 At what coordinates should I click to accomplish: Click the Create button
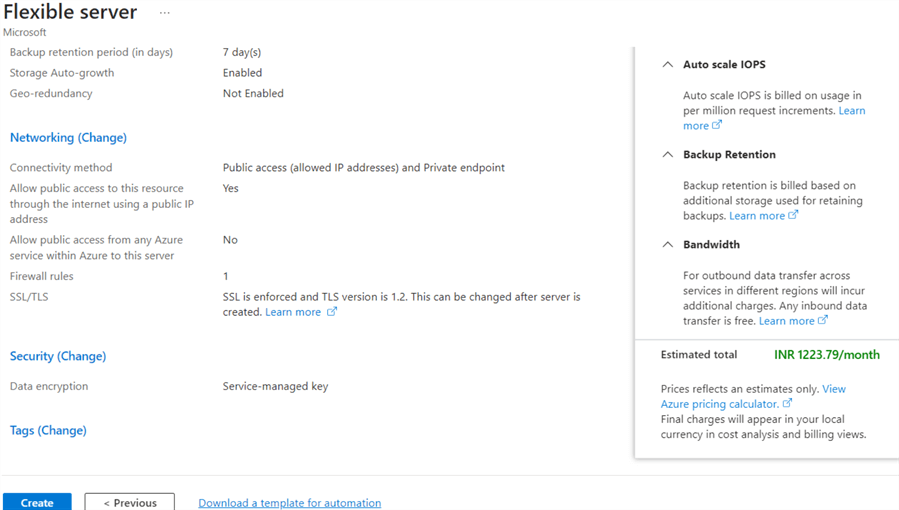tap(37, 502)
